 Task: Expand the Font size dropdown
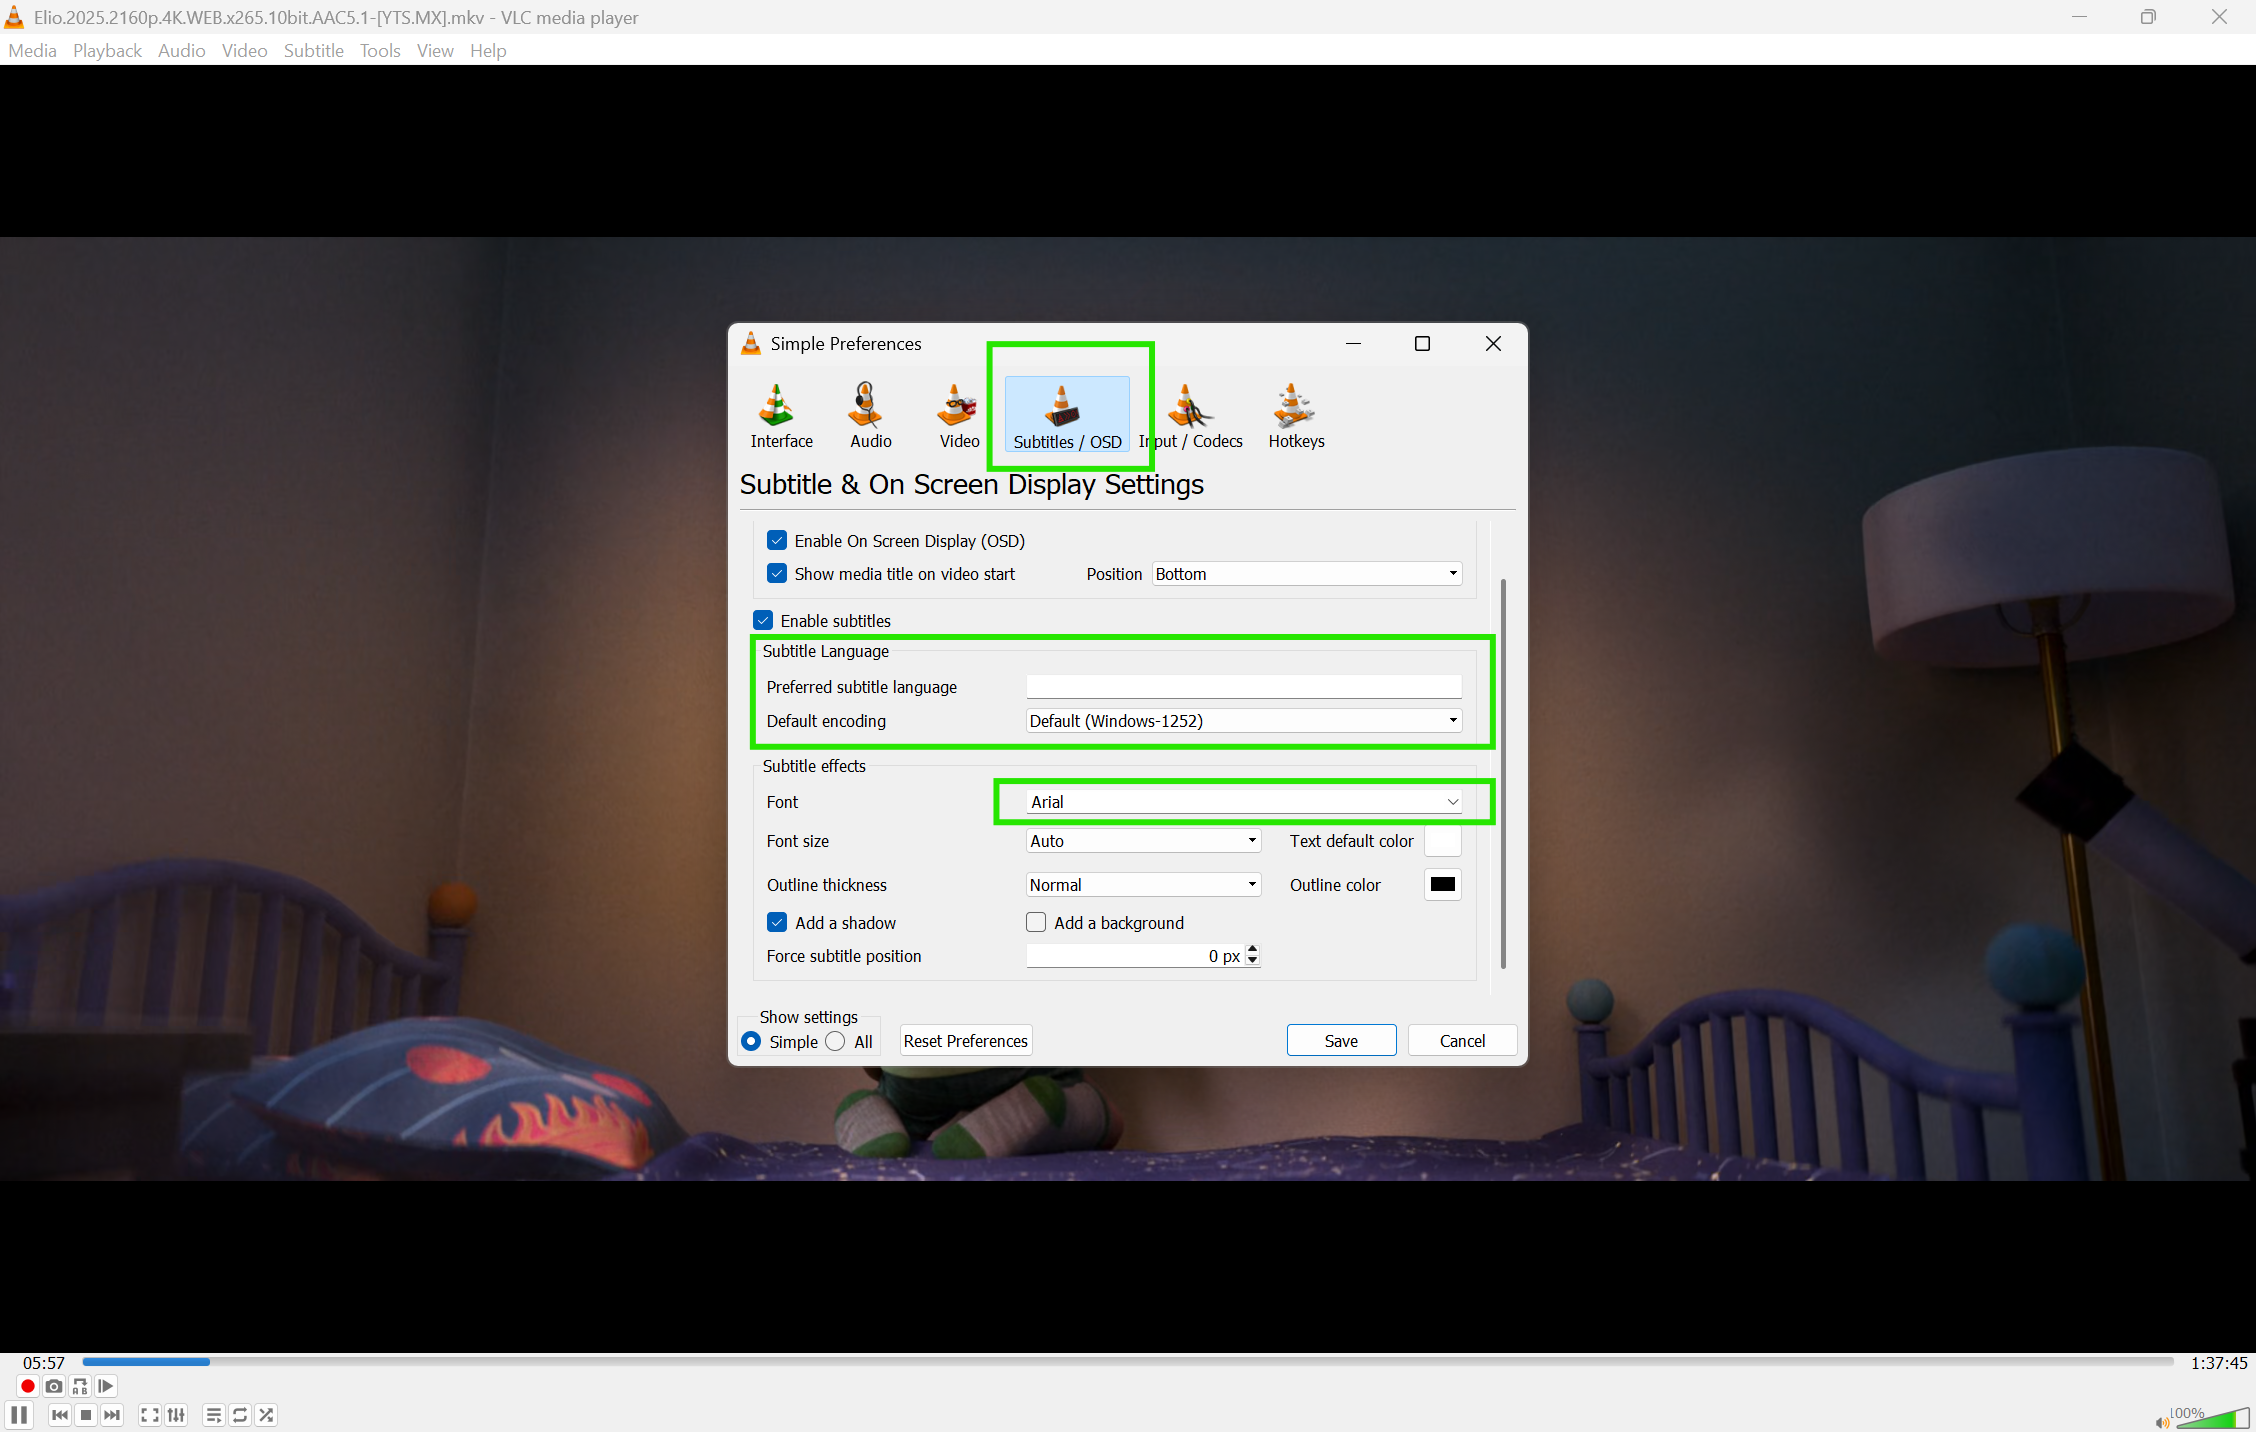[1143, 841]
